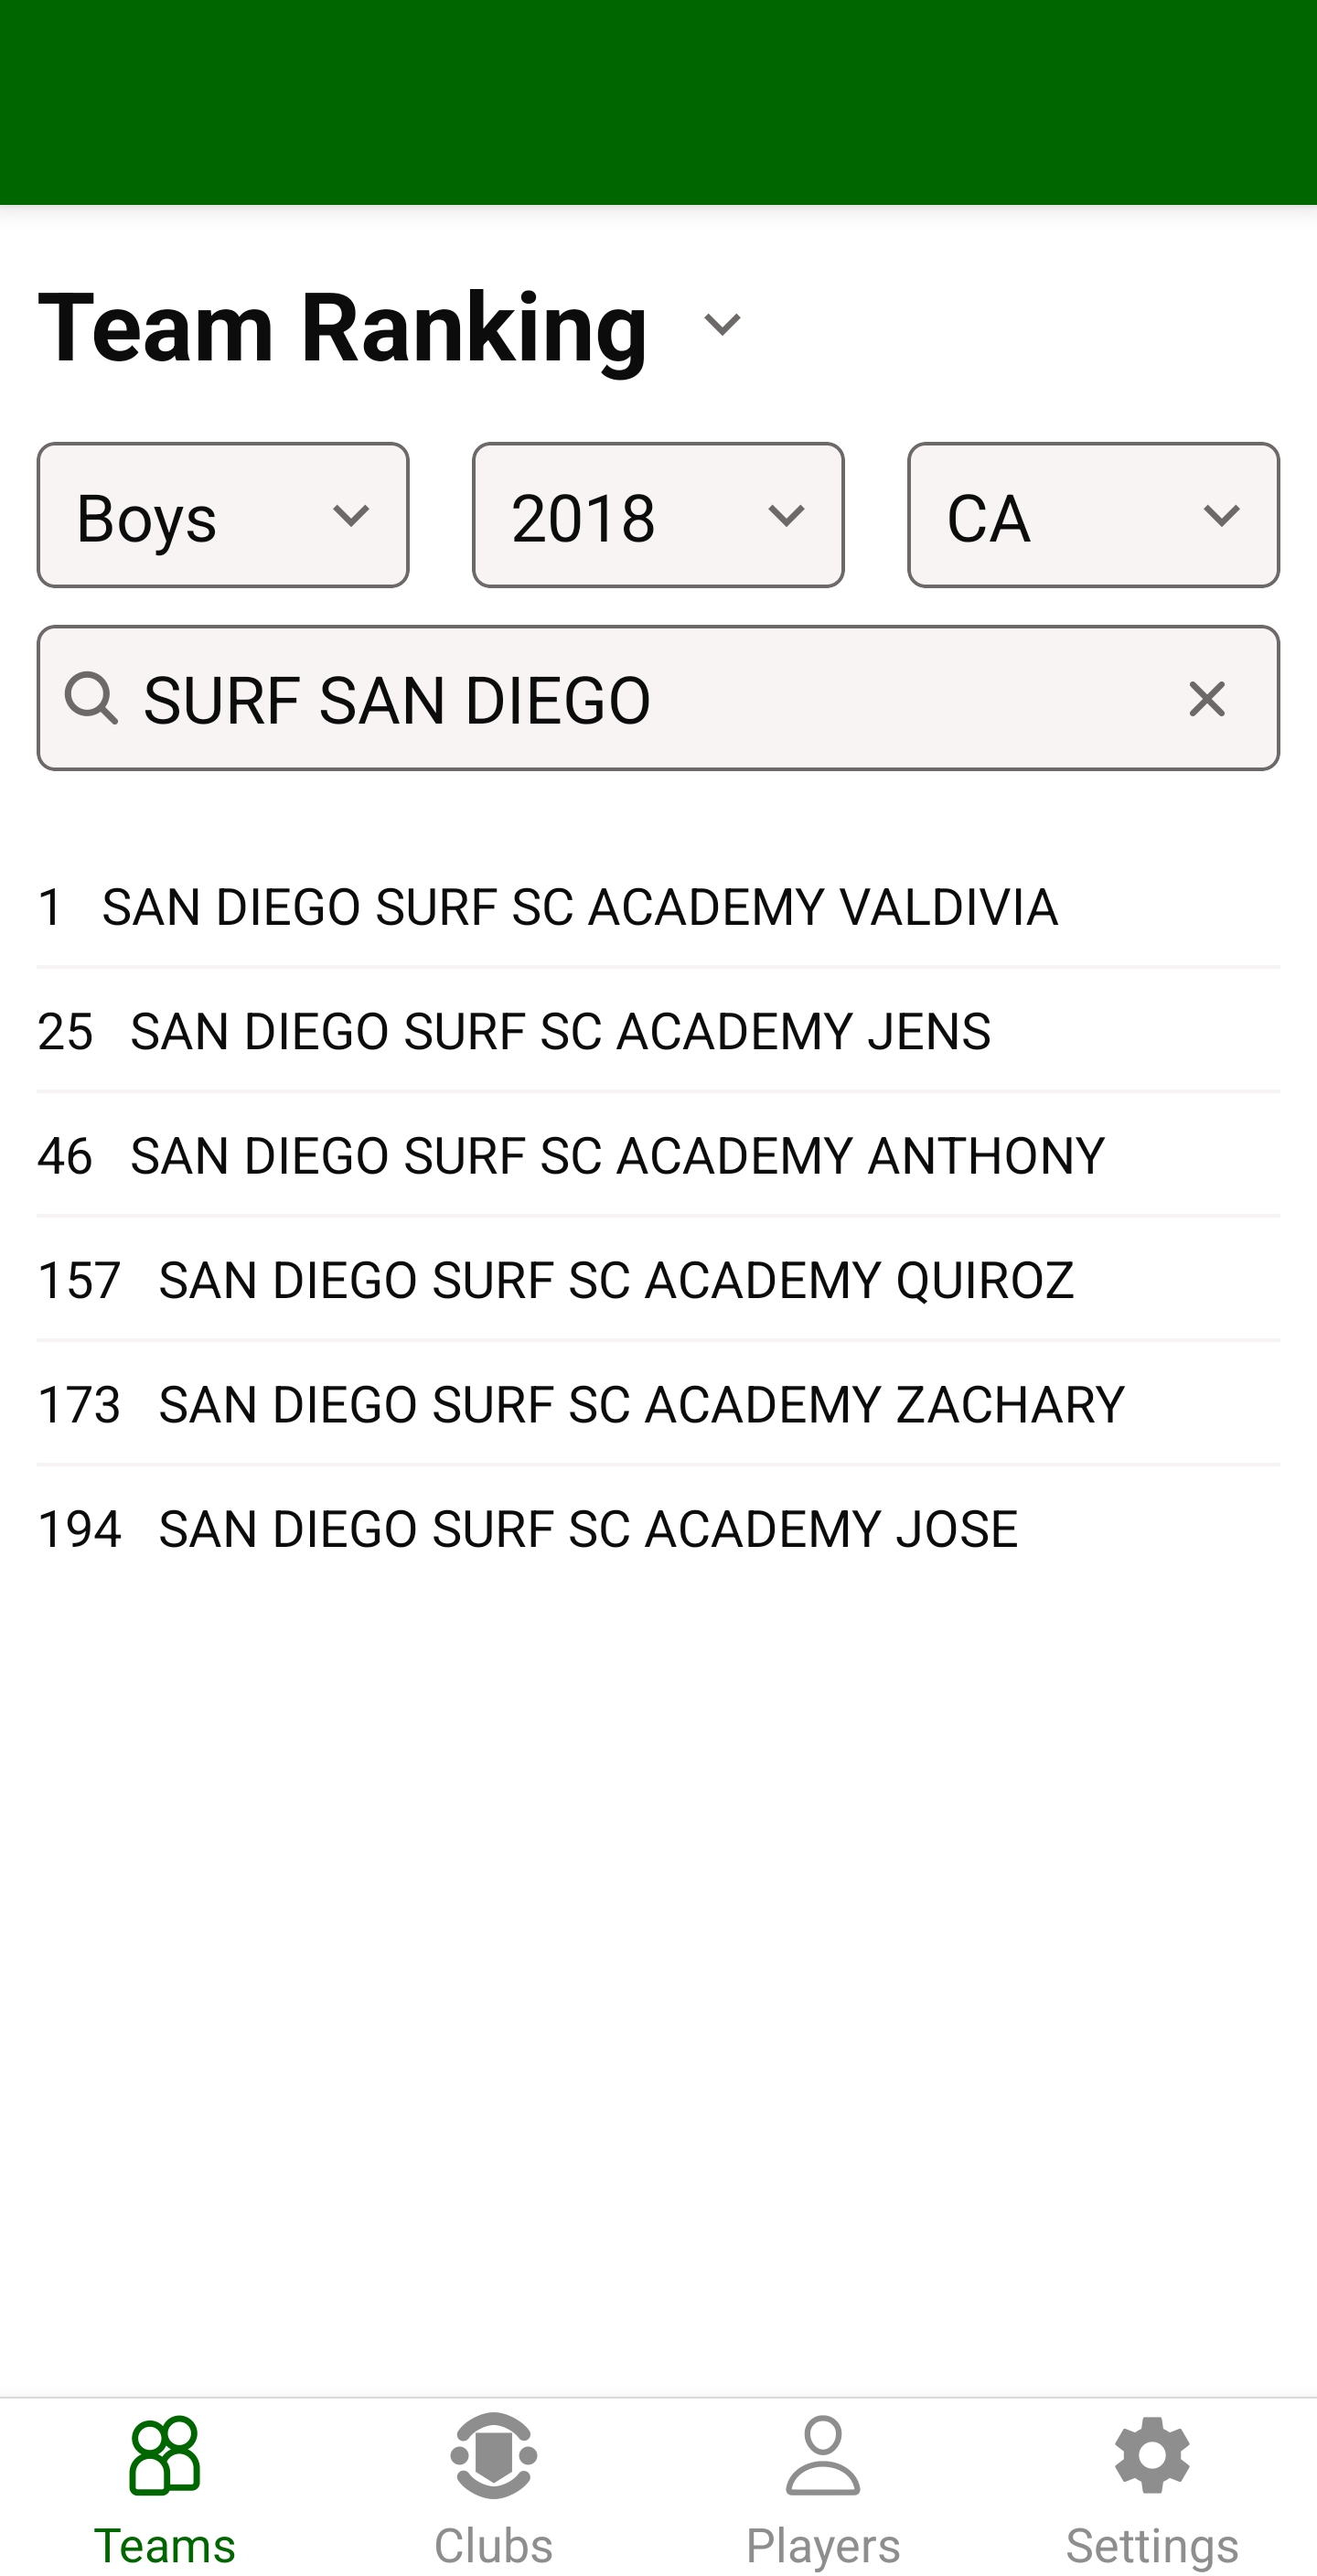Select team Academy Valdivia ranked 1

point(579,907)
